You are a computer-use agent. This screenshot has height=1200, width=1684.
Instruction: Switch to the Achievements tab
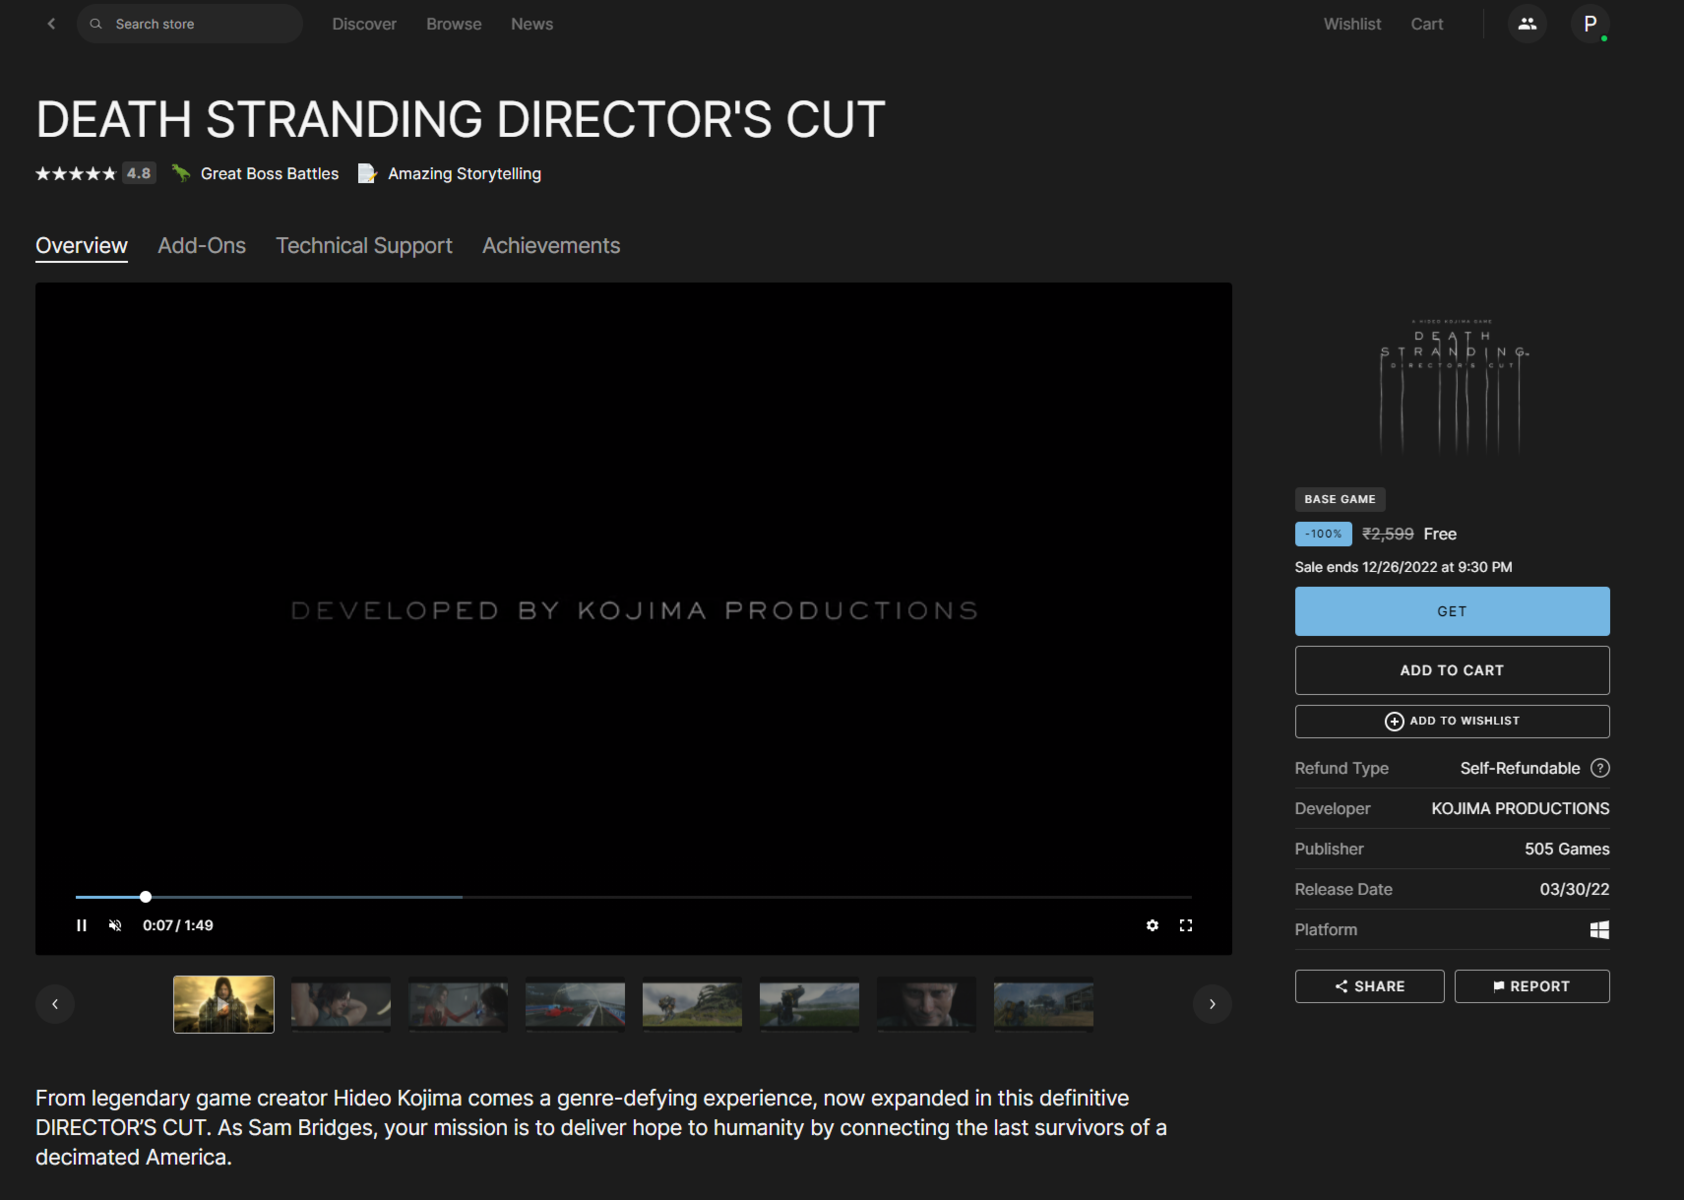(x=551, y=246)
